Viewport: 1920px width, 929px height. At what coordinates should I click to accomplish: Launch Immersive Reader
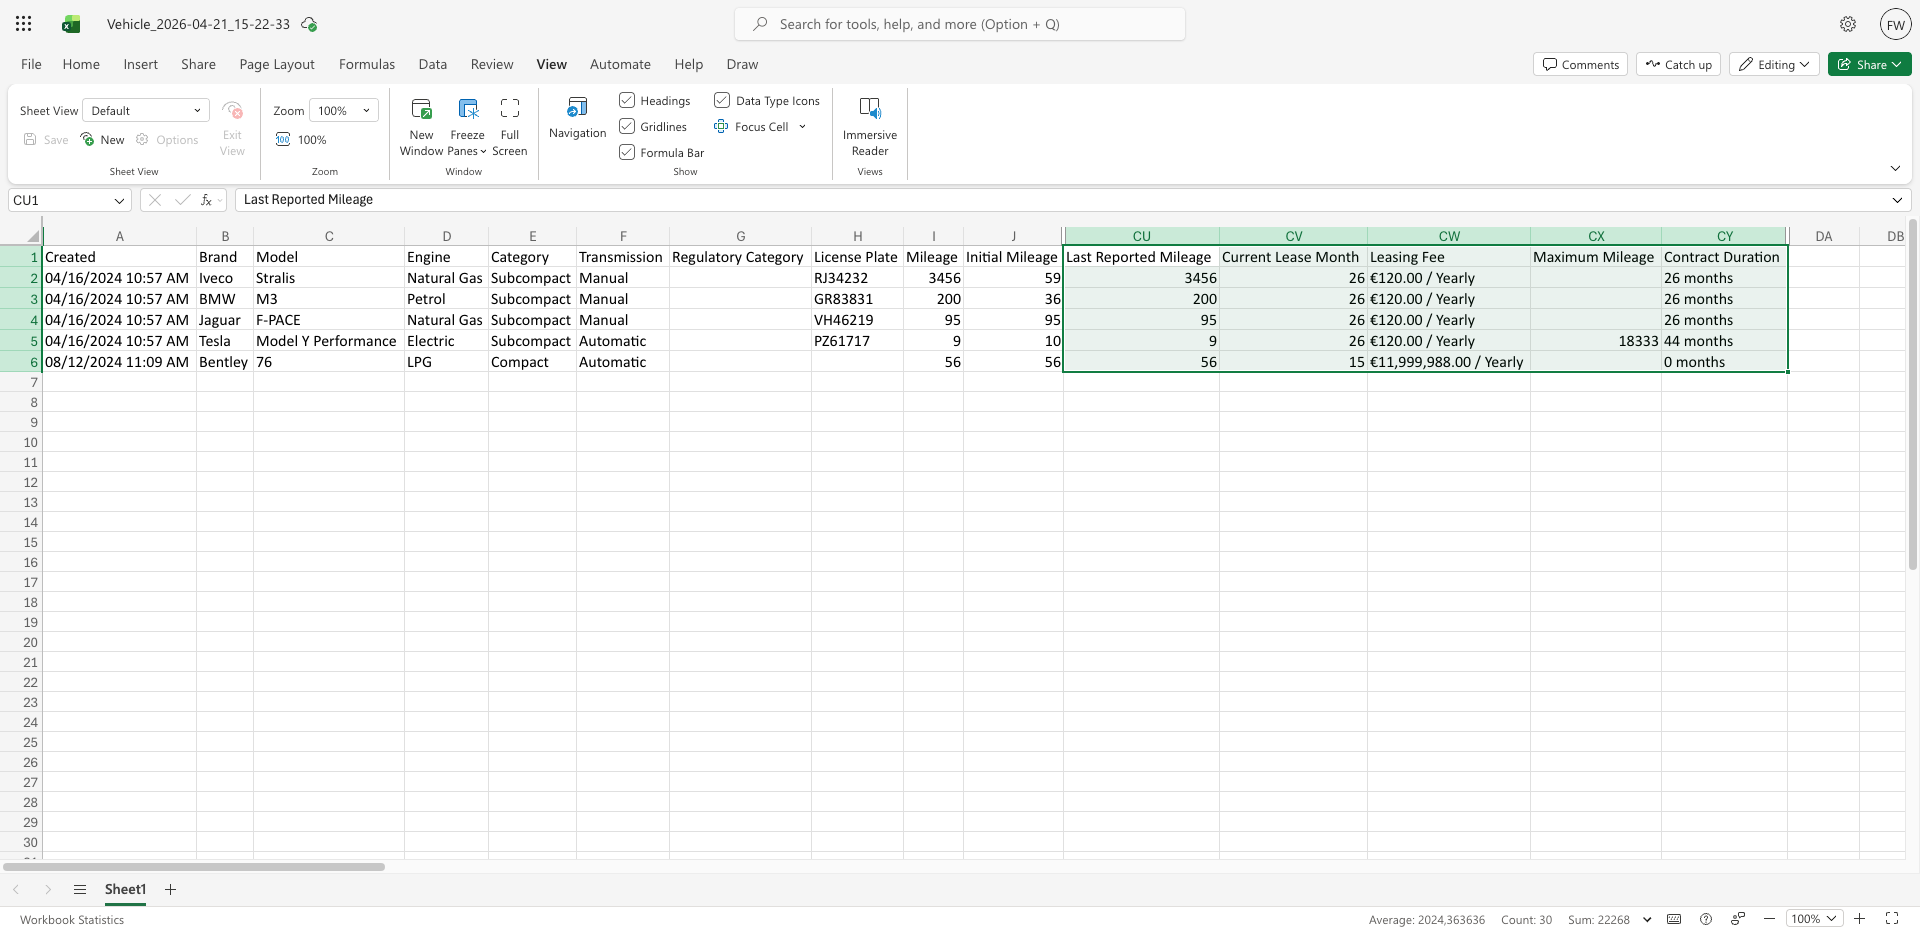click(x=870, y=127)
